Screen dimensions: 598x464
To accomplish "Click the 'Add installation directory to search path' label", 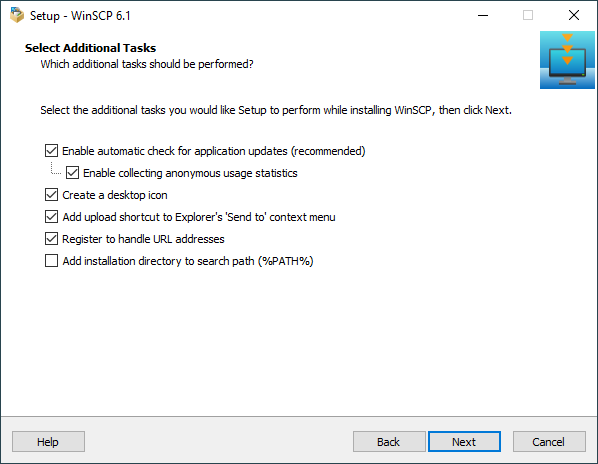I will (x=188, y=261).
